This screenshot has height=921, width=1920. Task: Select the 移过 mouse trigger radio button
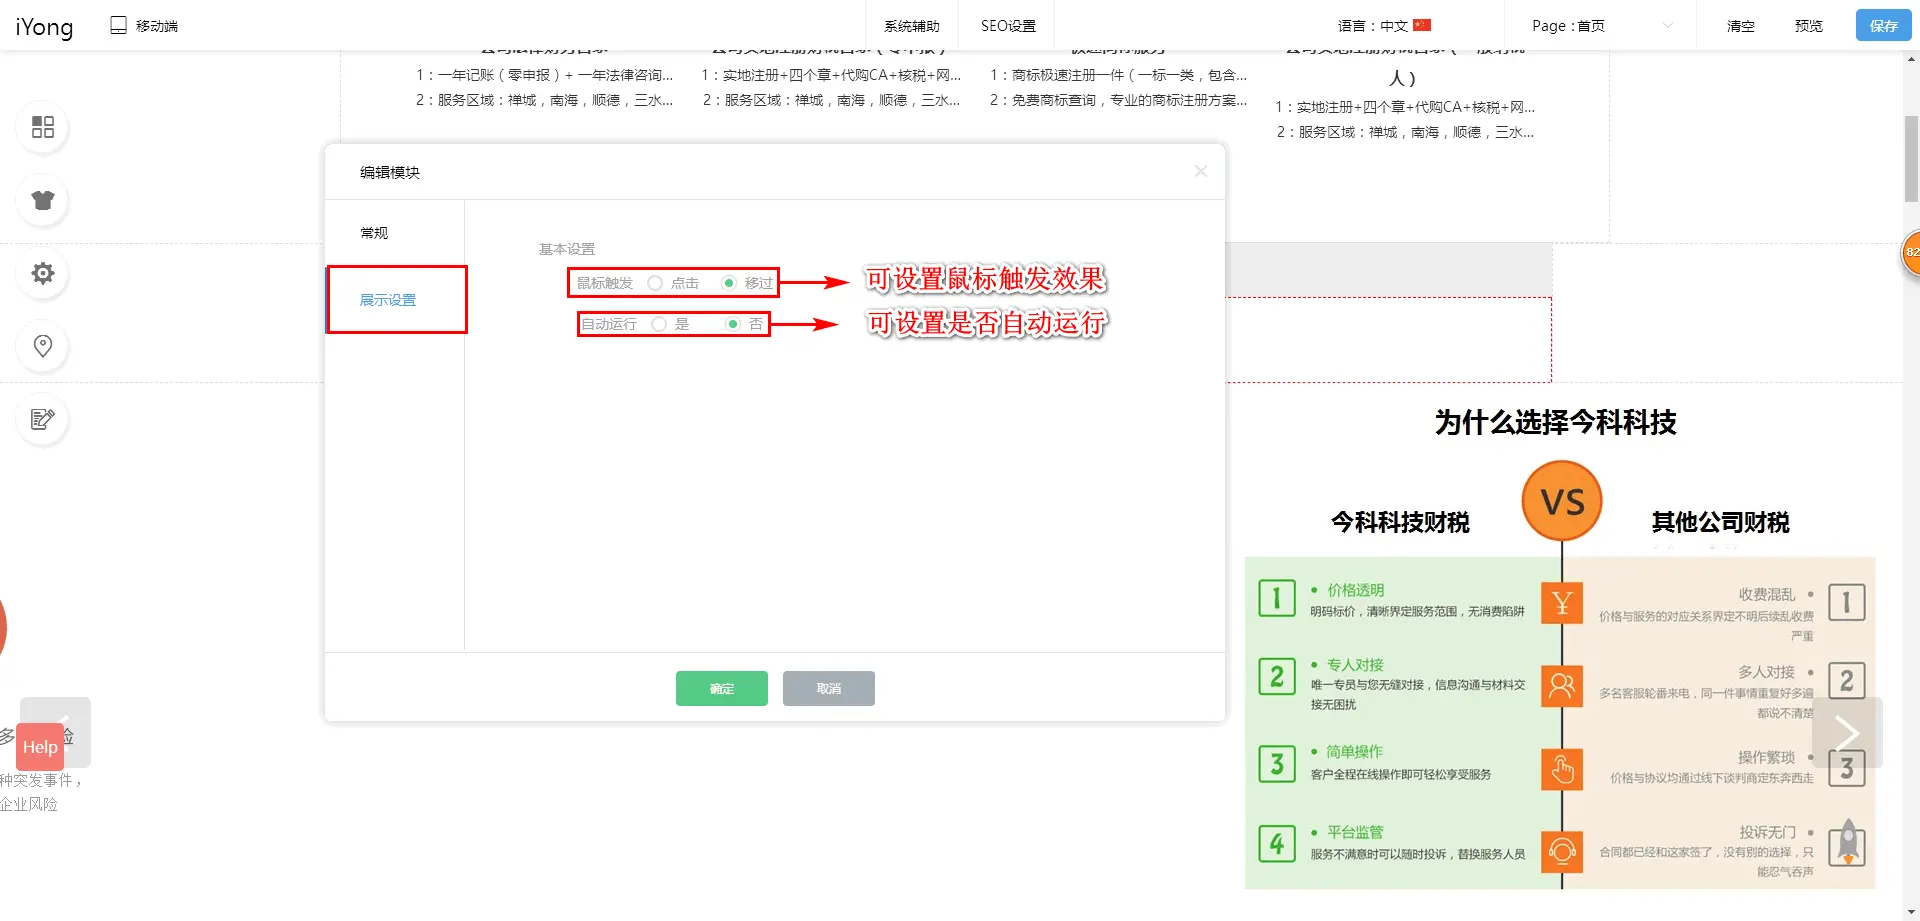(x=729, y=283)
